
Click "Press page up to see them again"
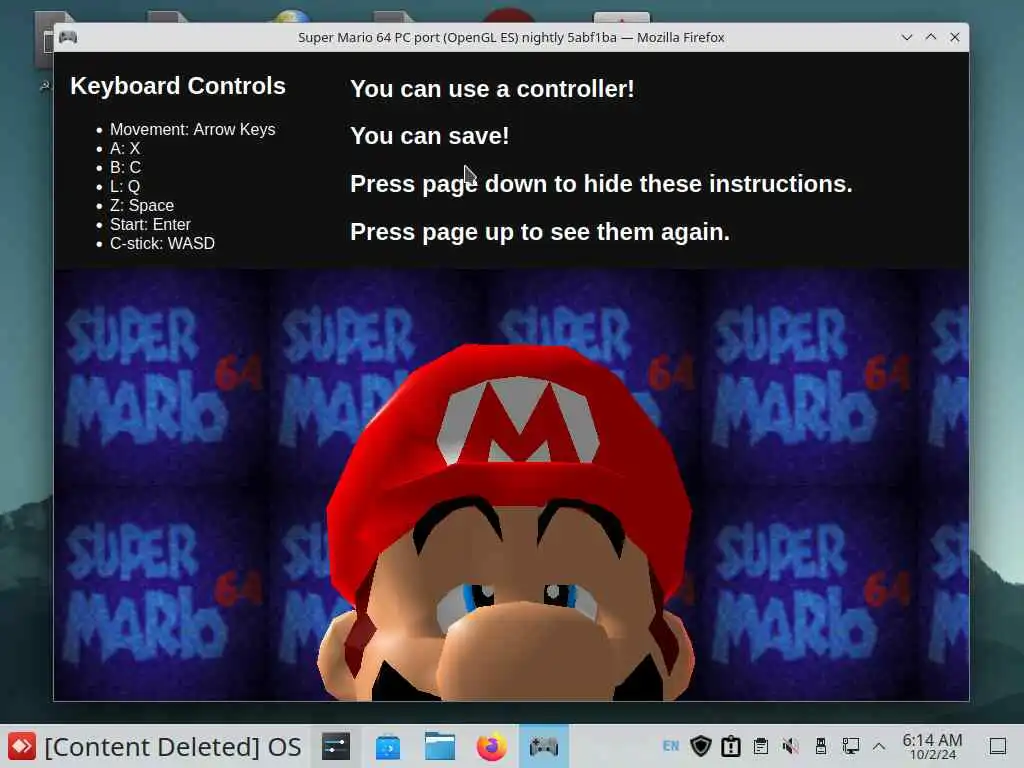[540, 232]
